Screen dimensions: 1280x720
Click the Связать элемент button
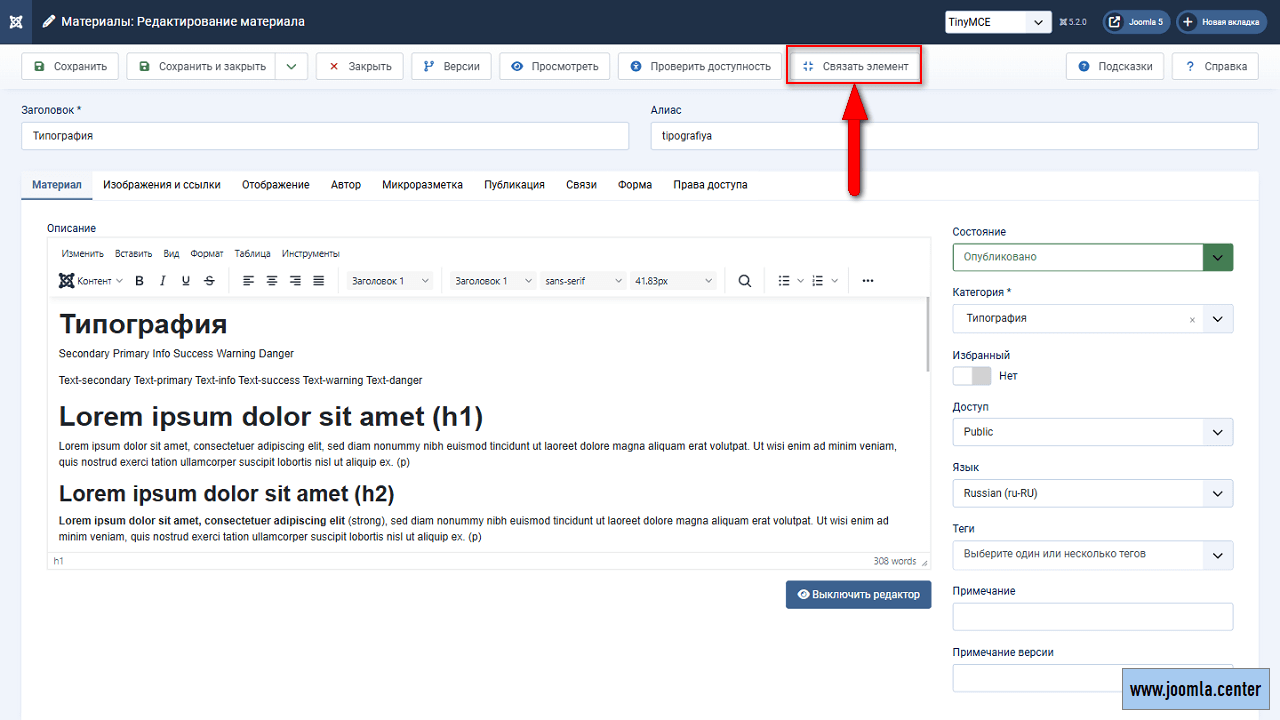point(854,67)
